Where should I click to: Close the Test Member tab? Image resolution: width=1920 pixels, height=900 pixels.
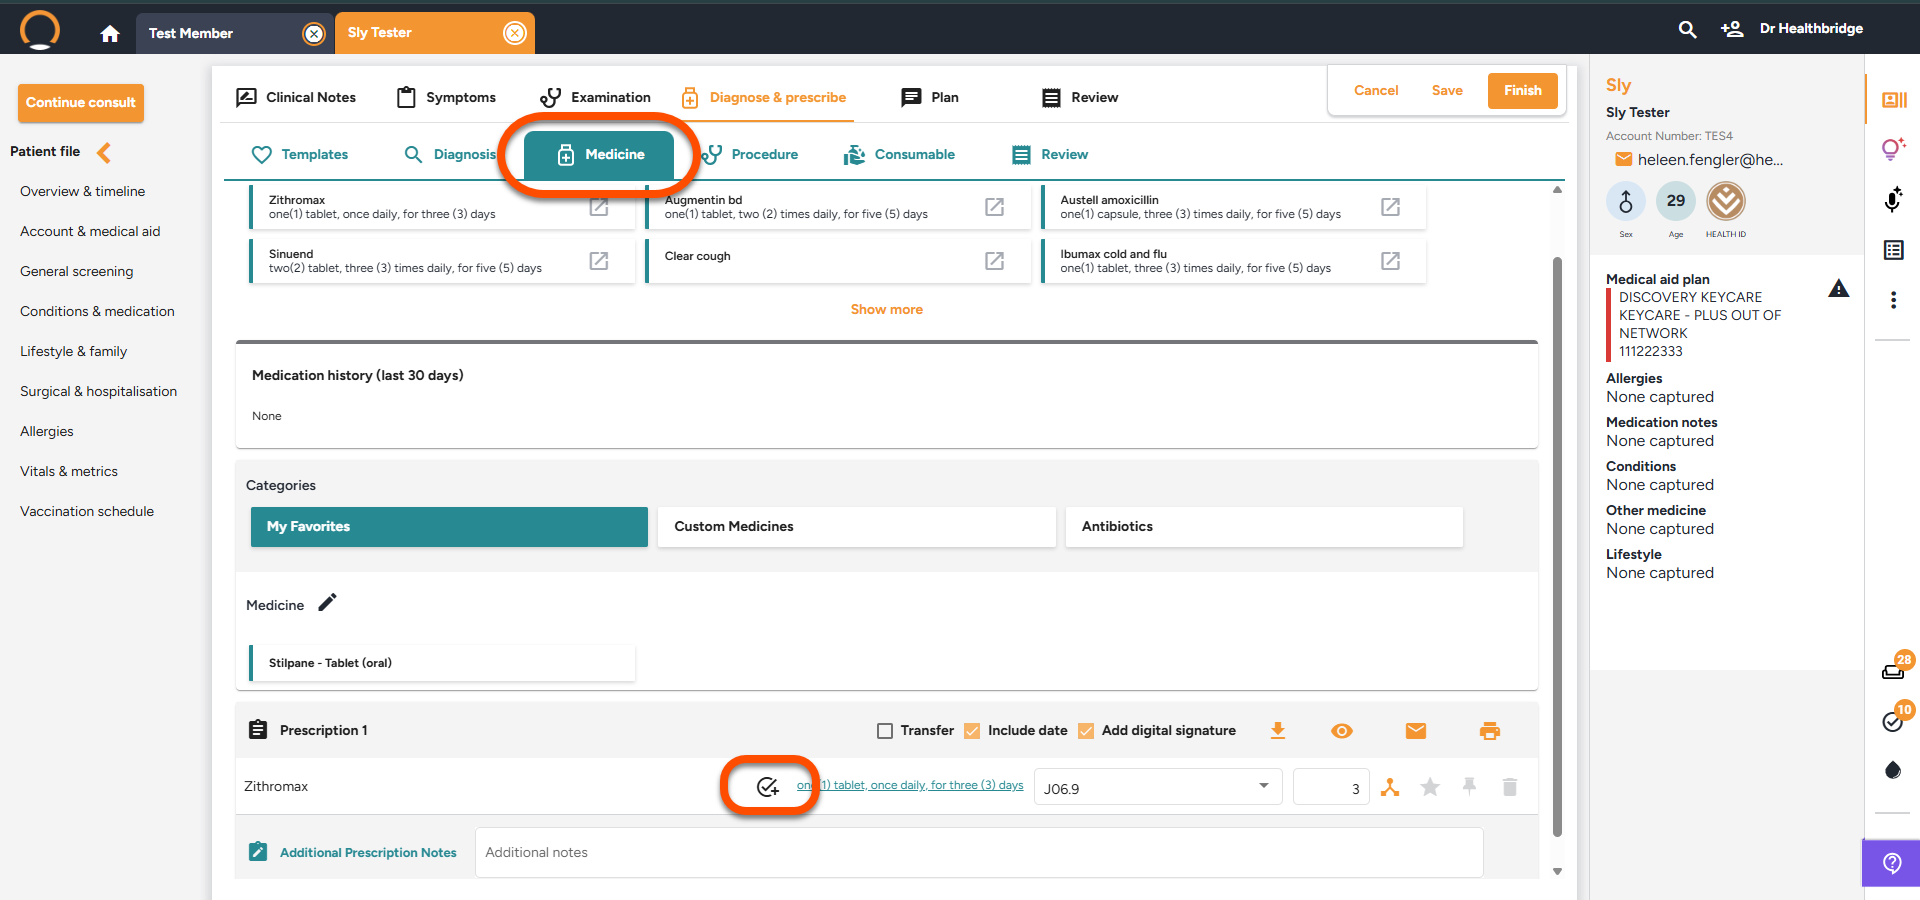pyautogui.click(x=314, y=34)
